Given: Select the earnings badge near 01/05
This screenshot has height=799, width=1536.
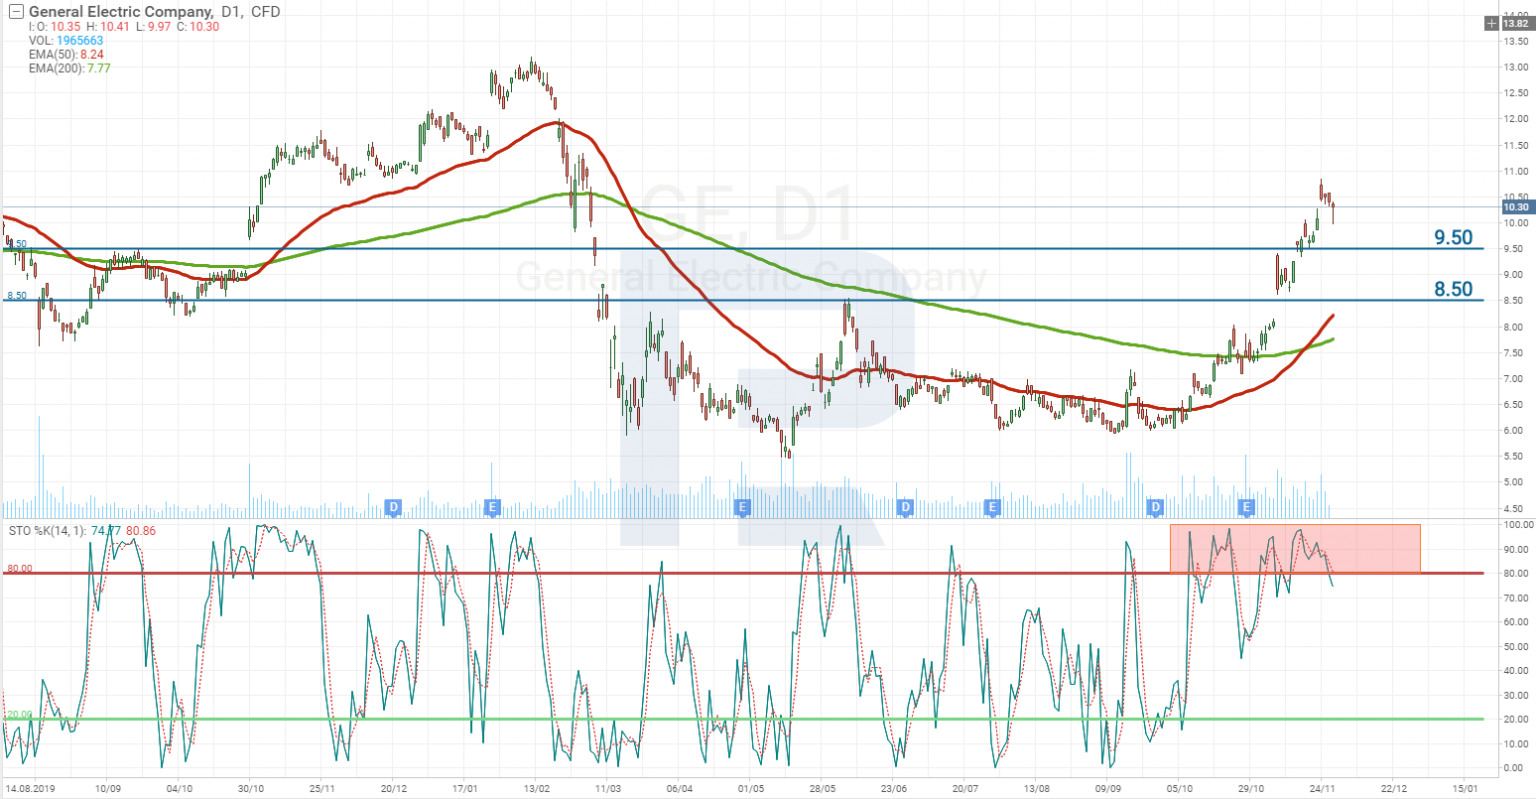Looking at the screenshot, I should 742,507.
